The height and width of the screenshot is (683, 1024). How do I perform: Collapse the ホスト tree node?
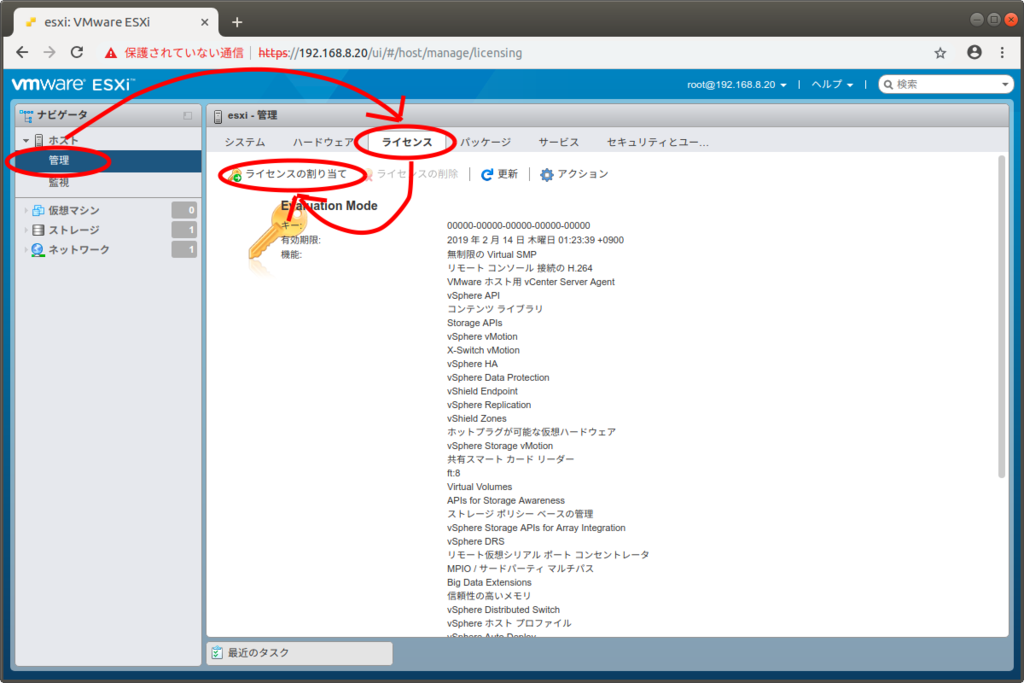(26, 140)
